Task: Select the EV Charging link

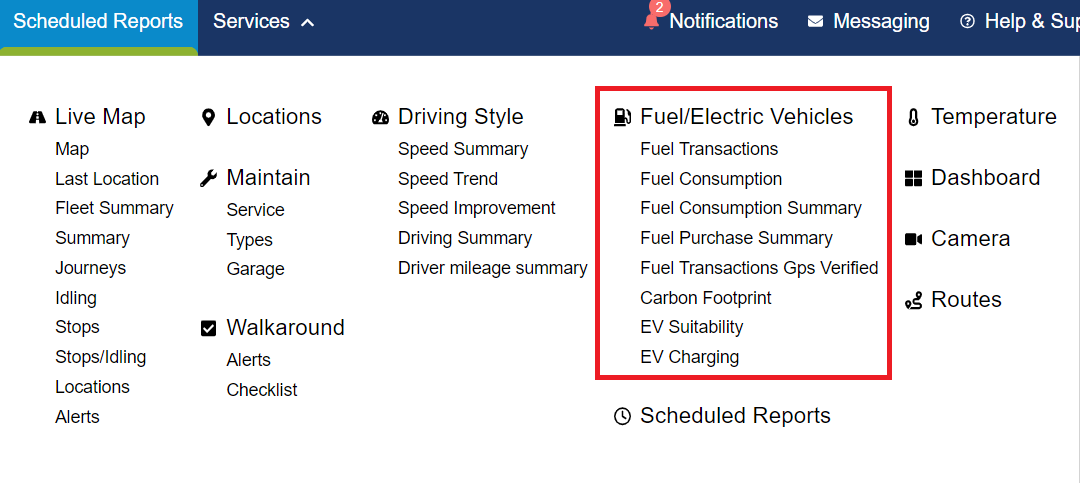Action: [x=689, y=357]
